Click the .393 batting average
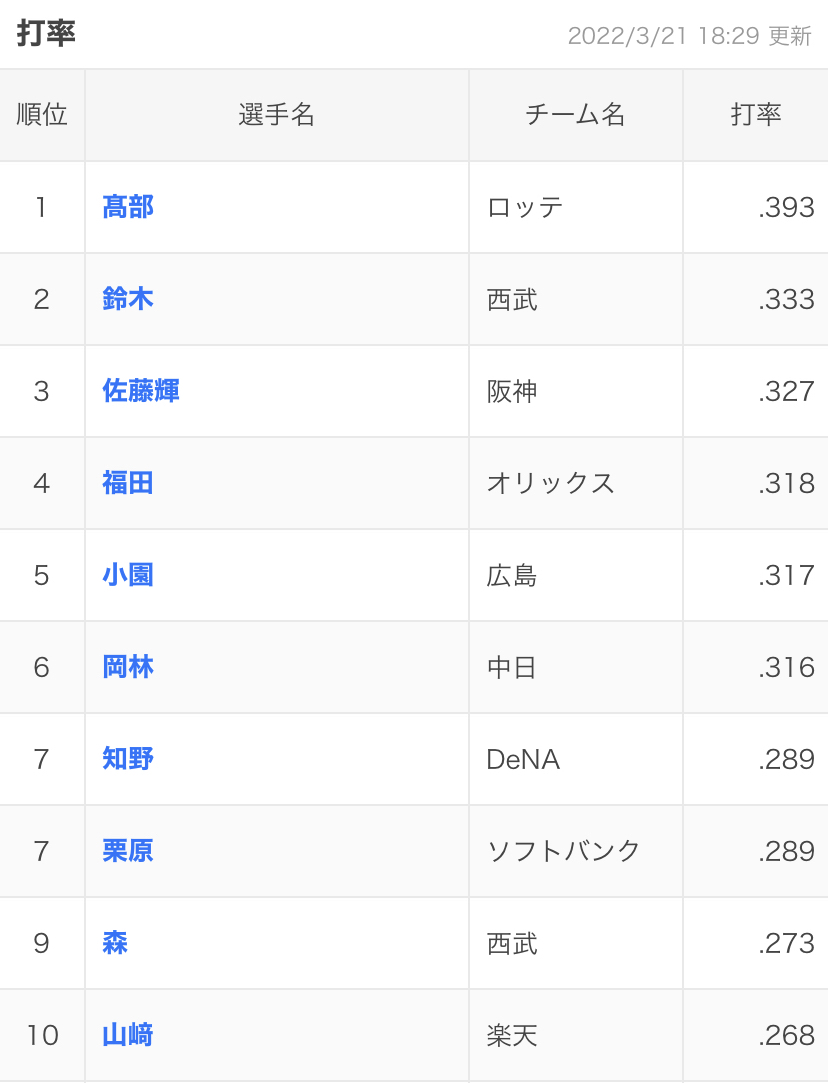This screenshot has height=1083, width=828. pos(786,207)
